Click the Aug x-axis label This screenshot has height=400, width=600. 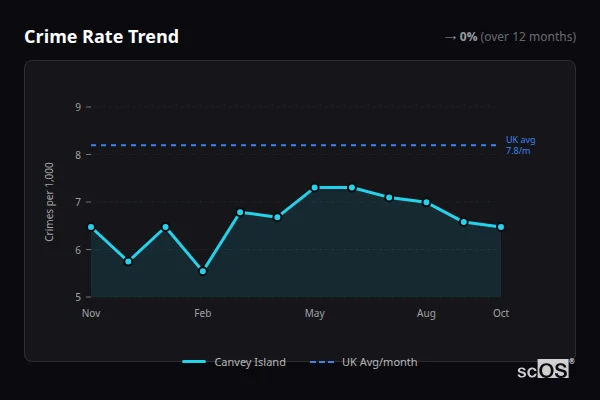[x=426, y=313]
